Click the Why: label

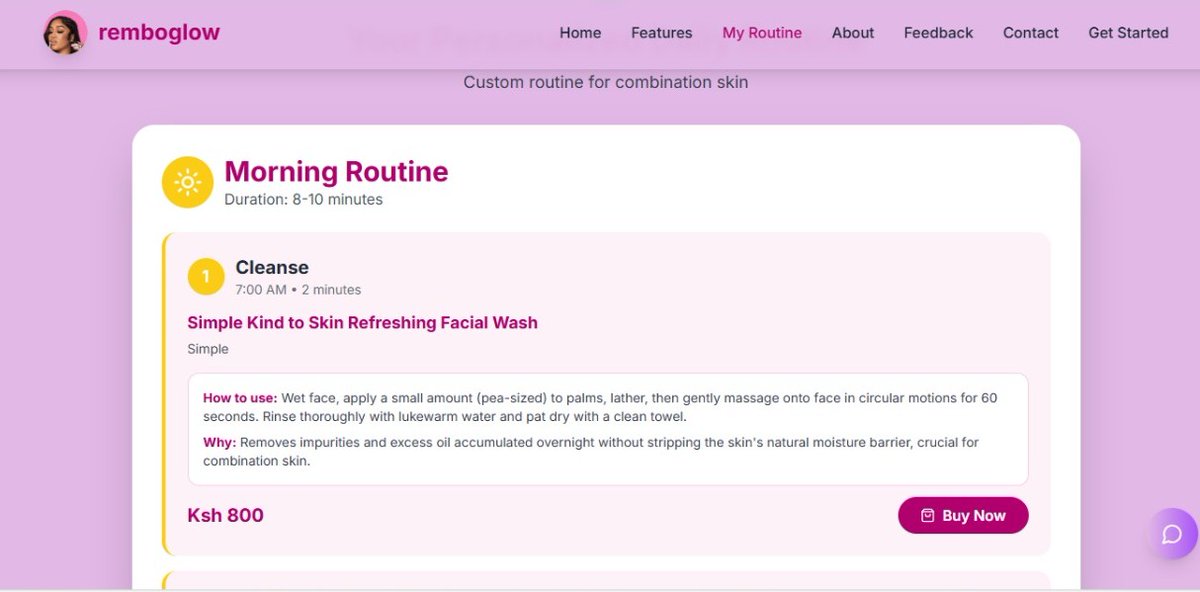(x=220, y=443)
